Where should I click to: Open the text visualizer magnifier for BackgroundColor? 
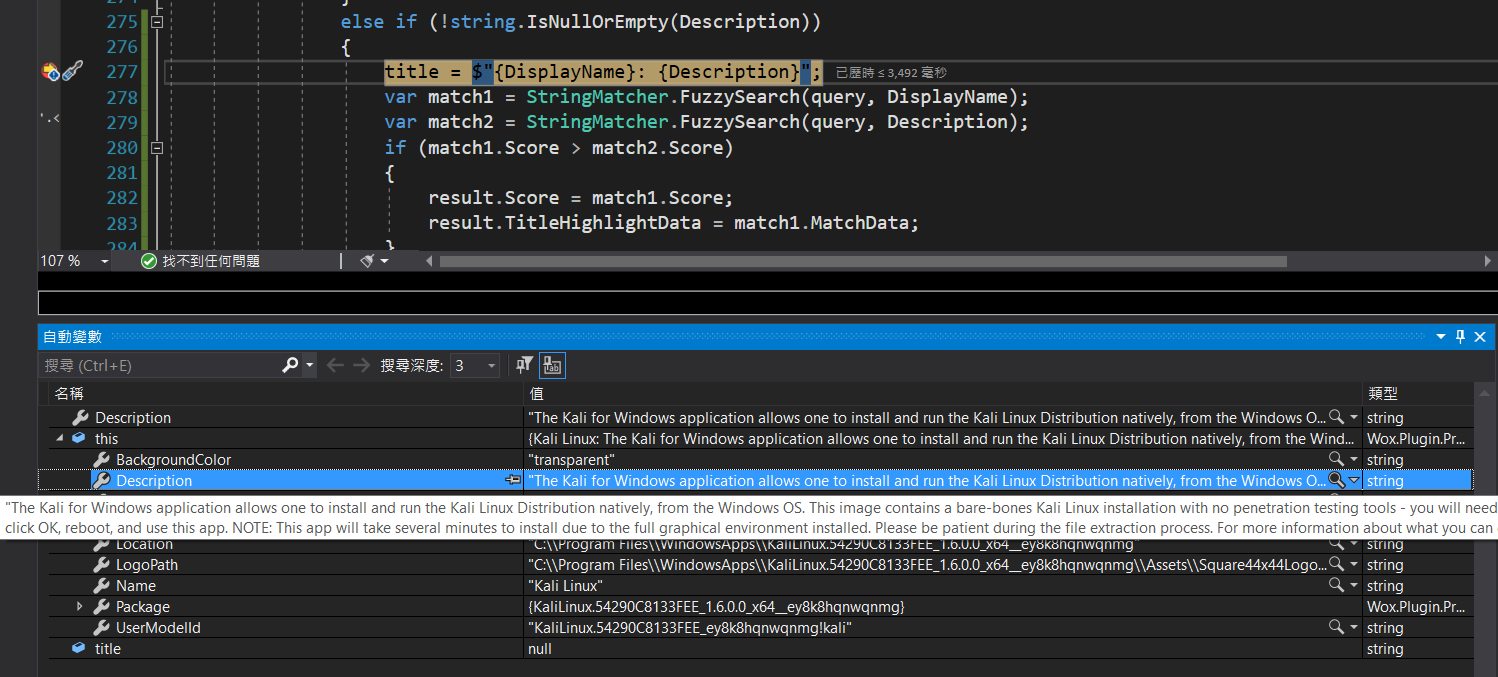tap(1336, 459)
